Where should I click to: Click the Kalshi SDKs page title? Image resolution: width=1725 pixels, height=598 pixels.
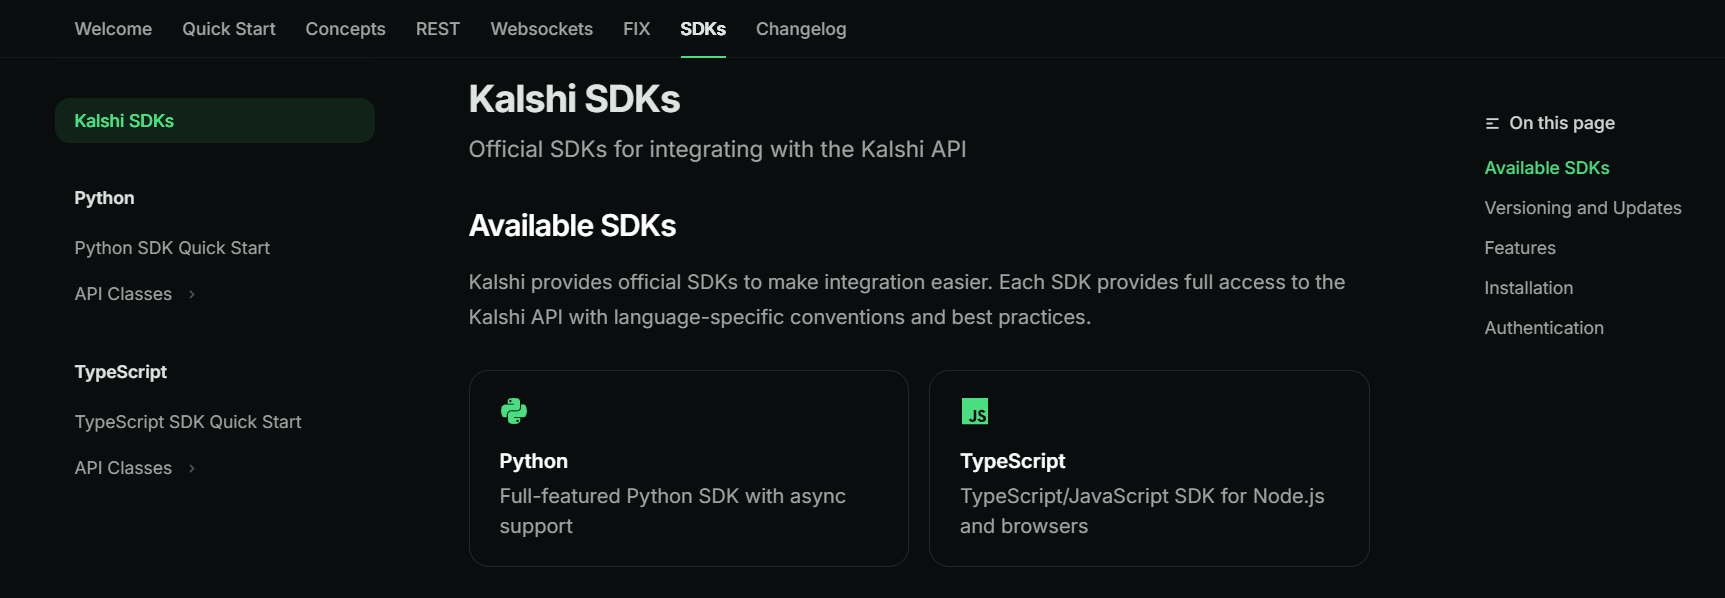575,99
